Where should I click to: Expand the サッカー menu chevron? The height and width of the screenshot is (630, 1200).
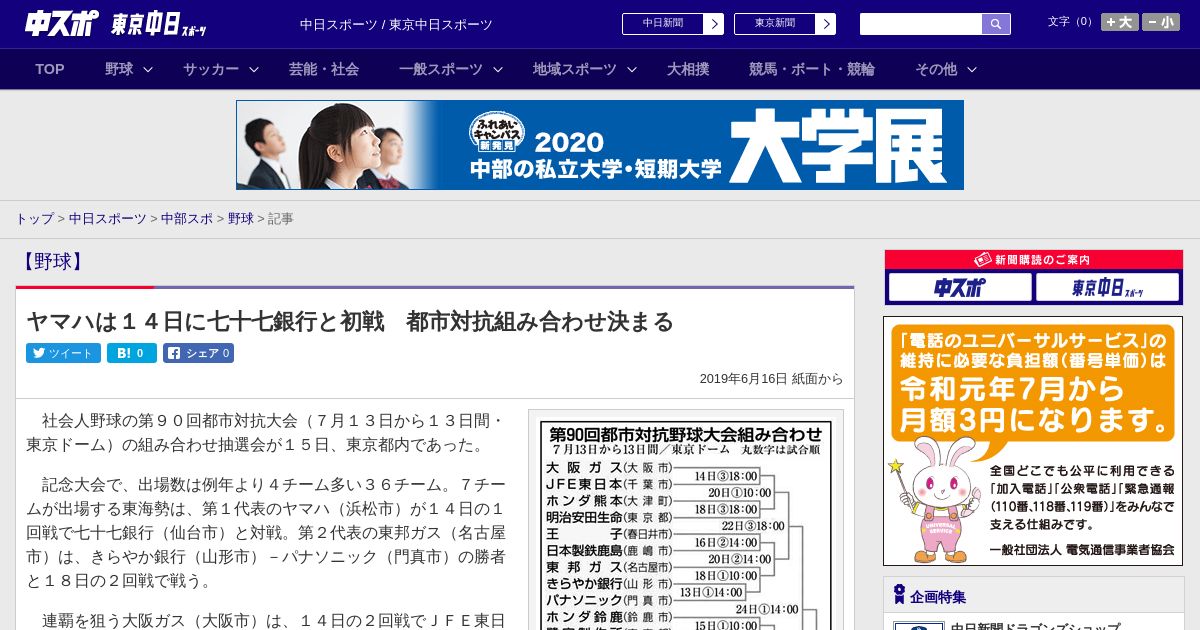point(254,69)
